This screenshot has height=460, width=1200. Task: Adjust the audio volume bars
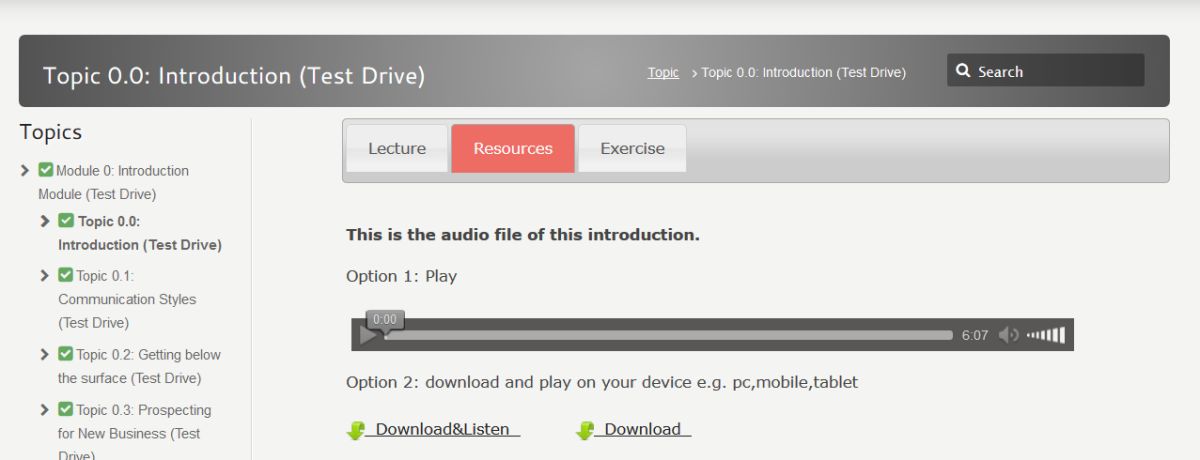pos(1046,335)
